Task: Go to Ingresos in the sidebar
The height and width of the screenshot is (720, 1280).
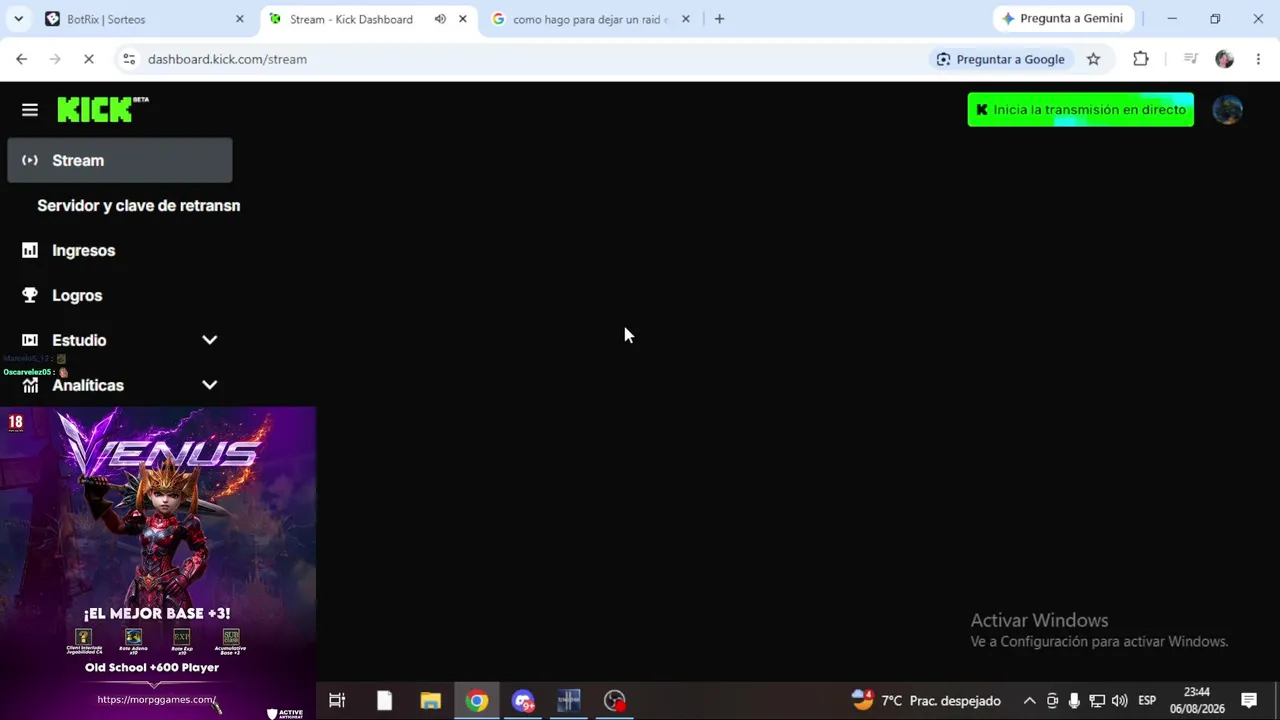Action: coord(83,250)
